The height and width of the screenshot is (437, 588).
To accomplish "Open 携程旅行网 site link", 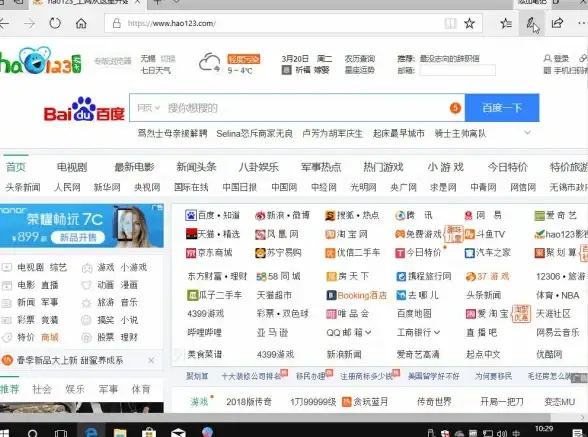I will 424,276.
